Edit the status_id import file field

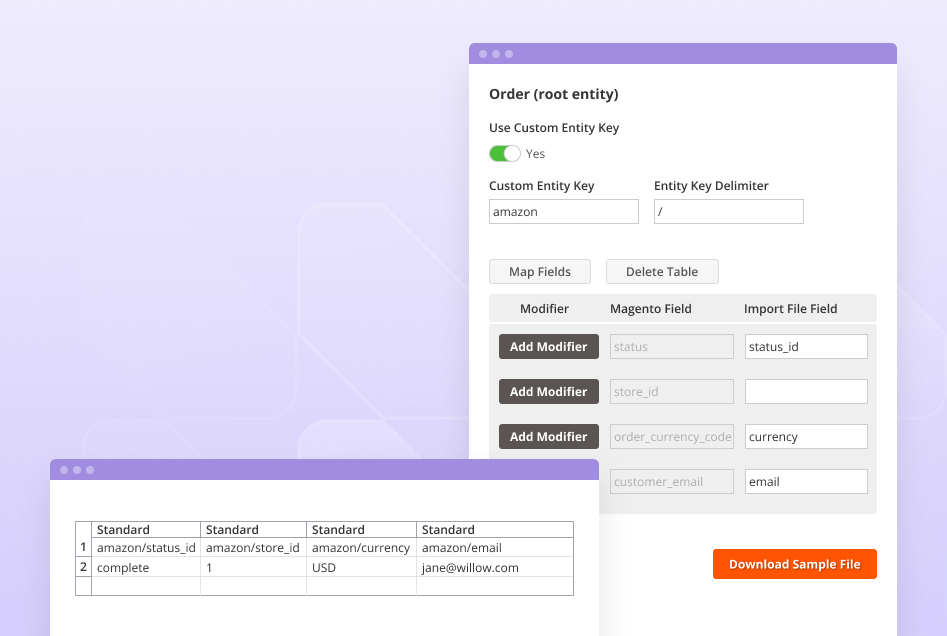tap(805, 346)
